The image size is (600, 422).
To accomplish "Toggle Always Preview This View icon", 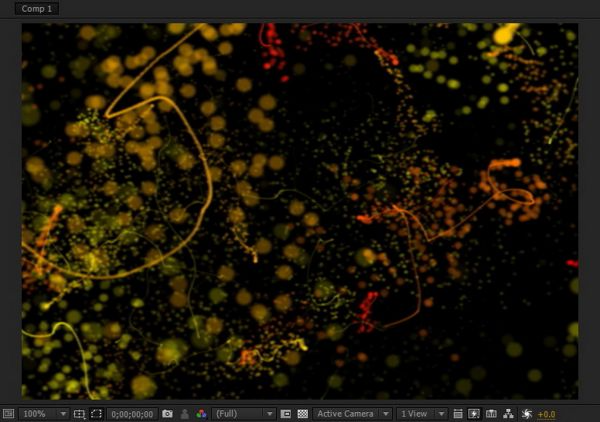I will pos(8,414).
